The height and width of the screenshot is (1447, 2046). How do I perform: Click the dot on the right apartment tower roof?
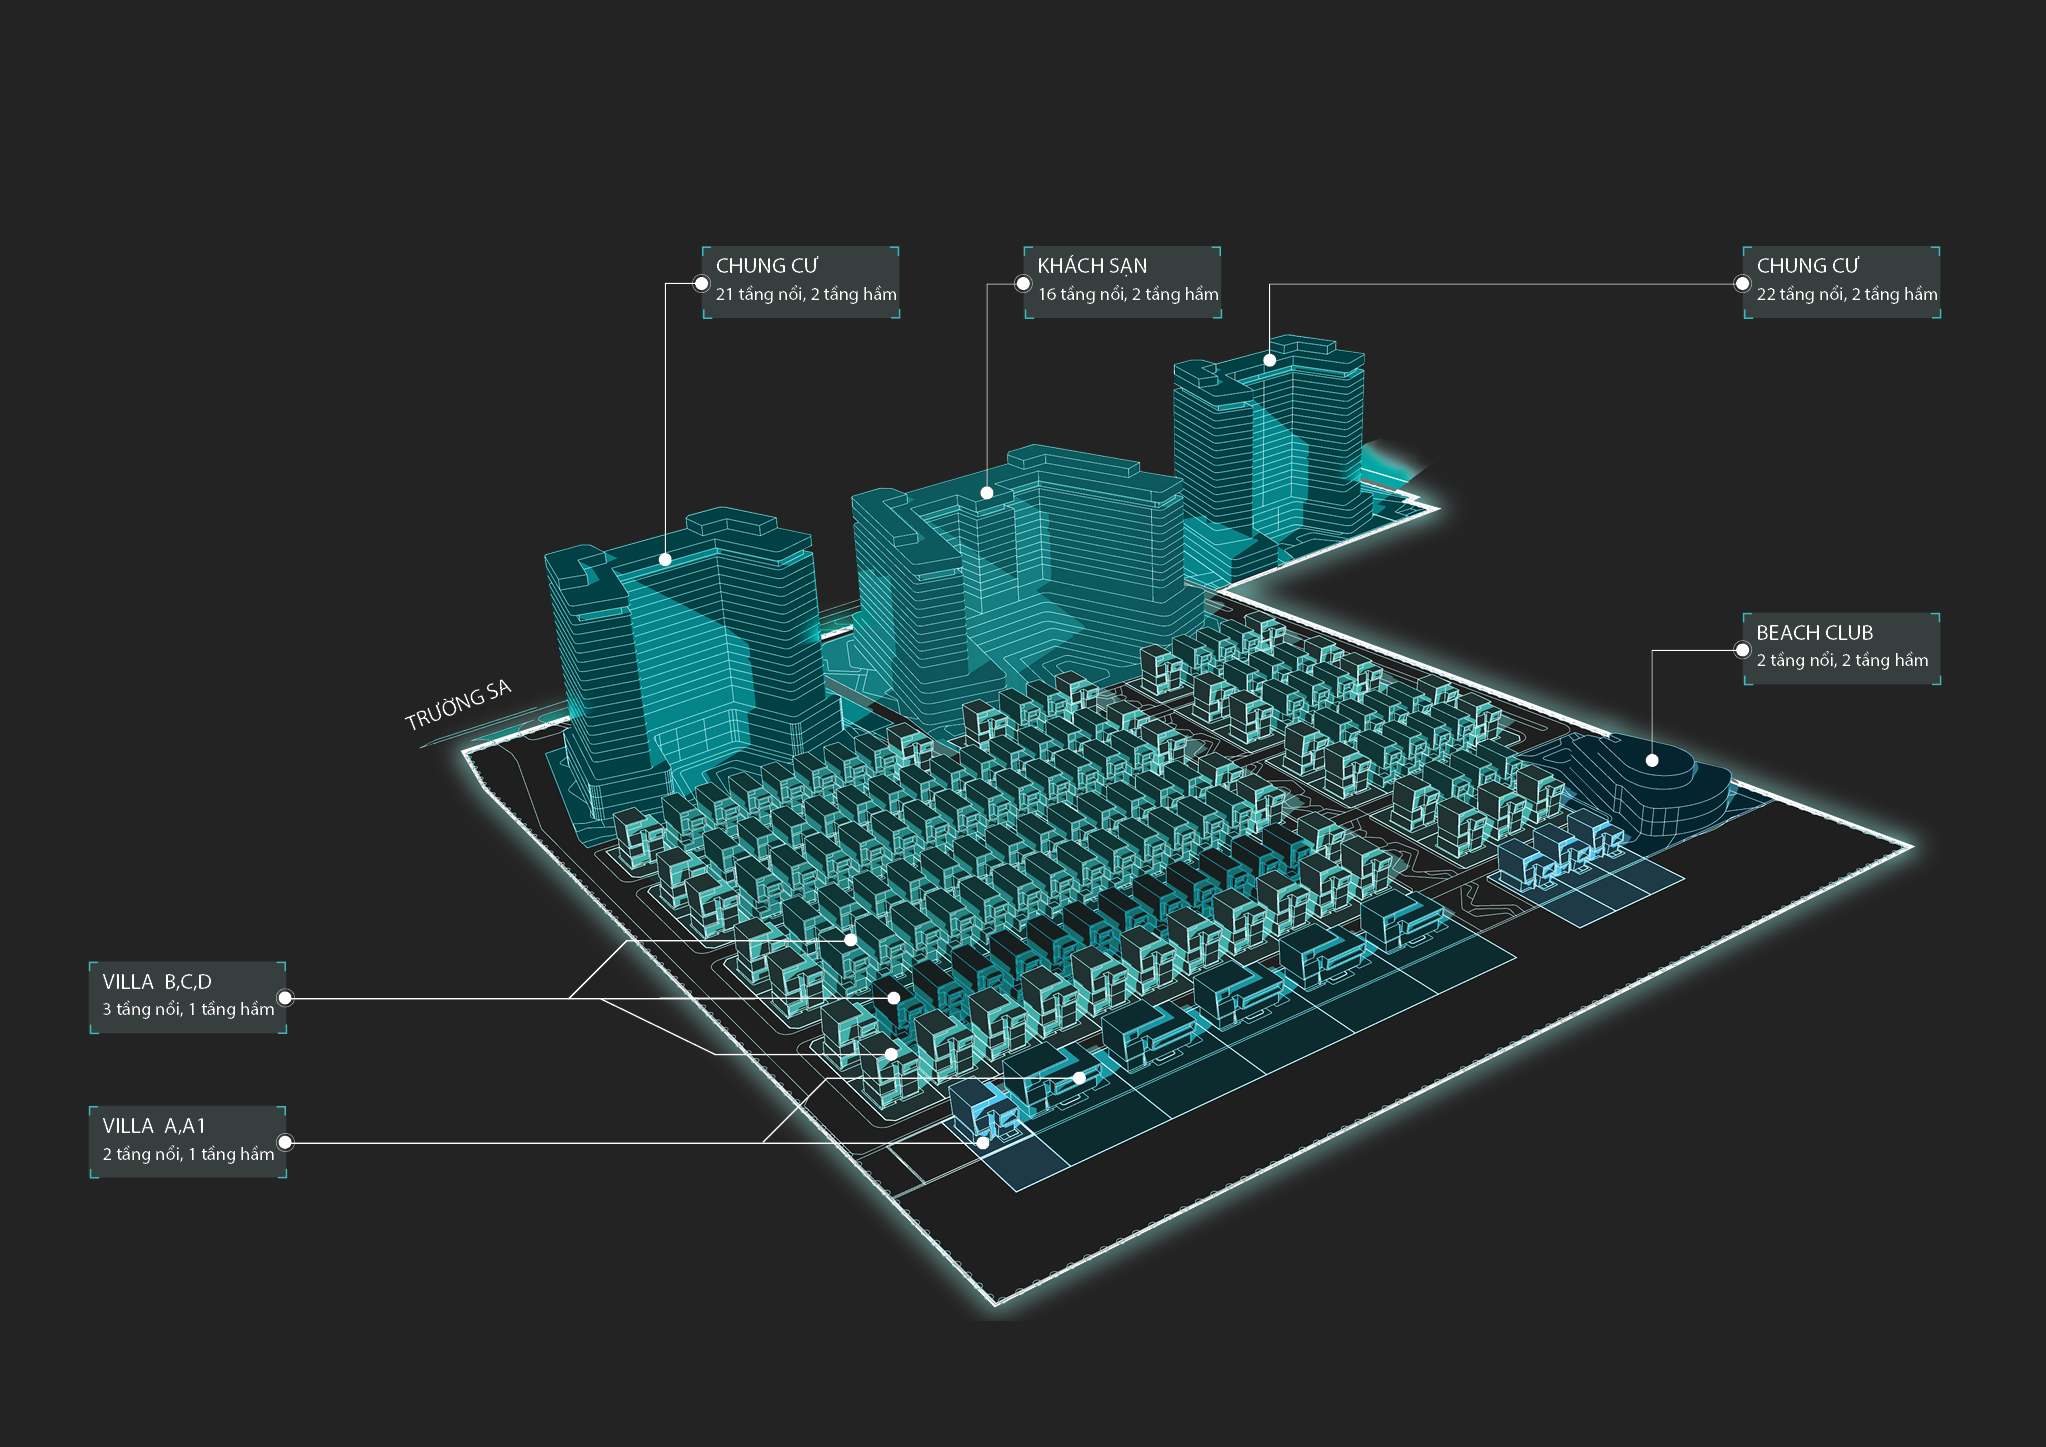tap(1270, 360)
